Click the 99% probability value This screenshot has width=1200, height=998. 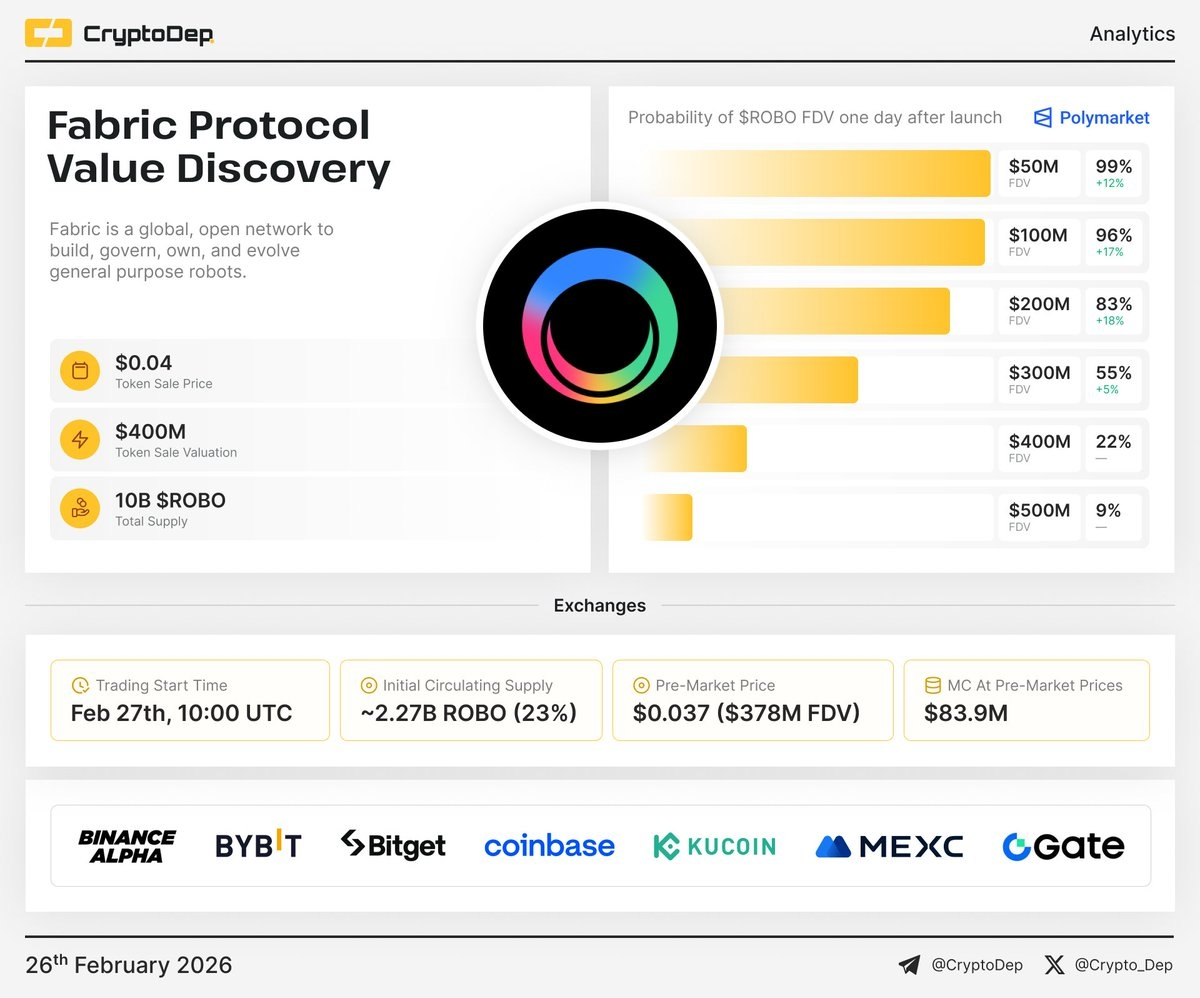pyautogui.click(x=1113, y=167)
